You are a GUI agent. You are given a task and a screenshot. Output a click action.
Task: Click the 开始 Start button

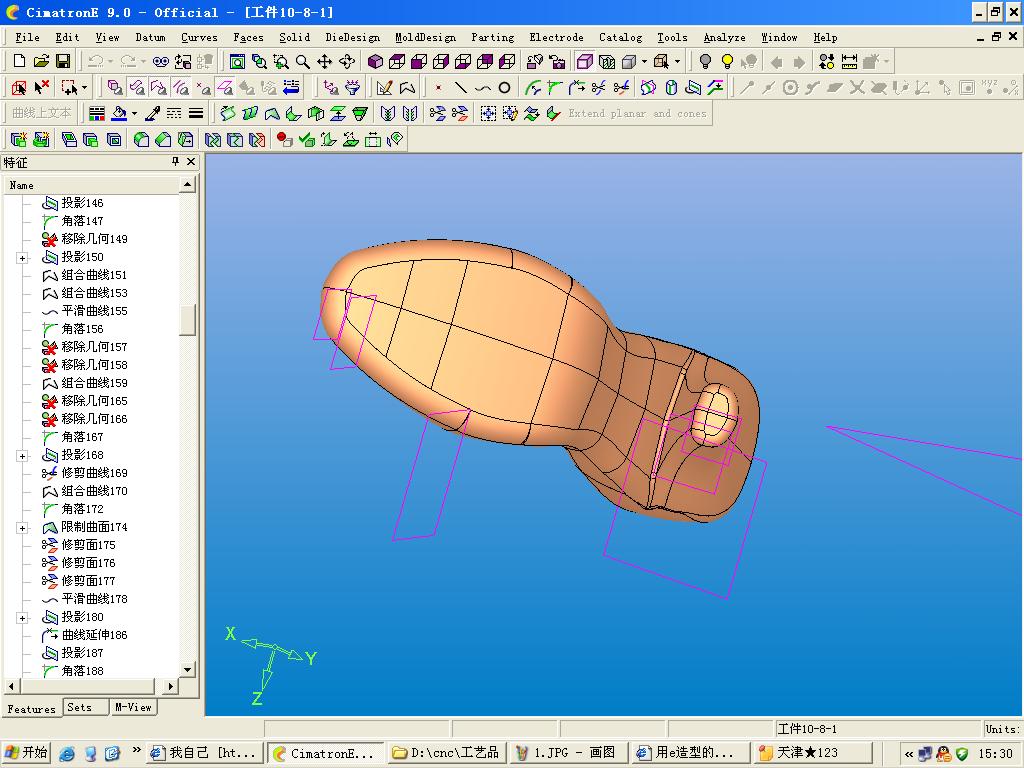26,753
